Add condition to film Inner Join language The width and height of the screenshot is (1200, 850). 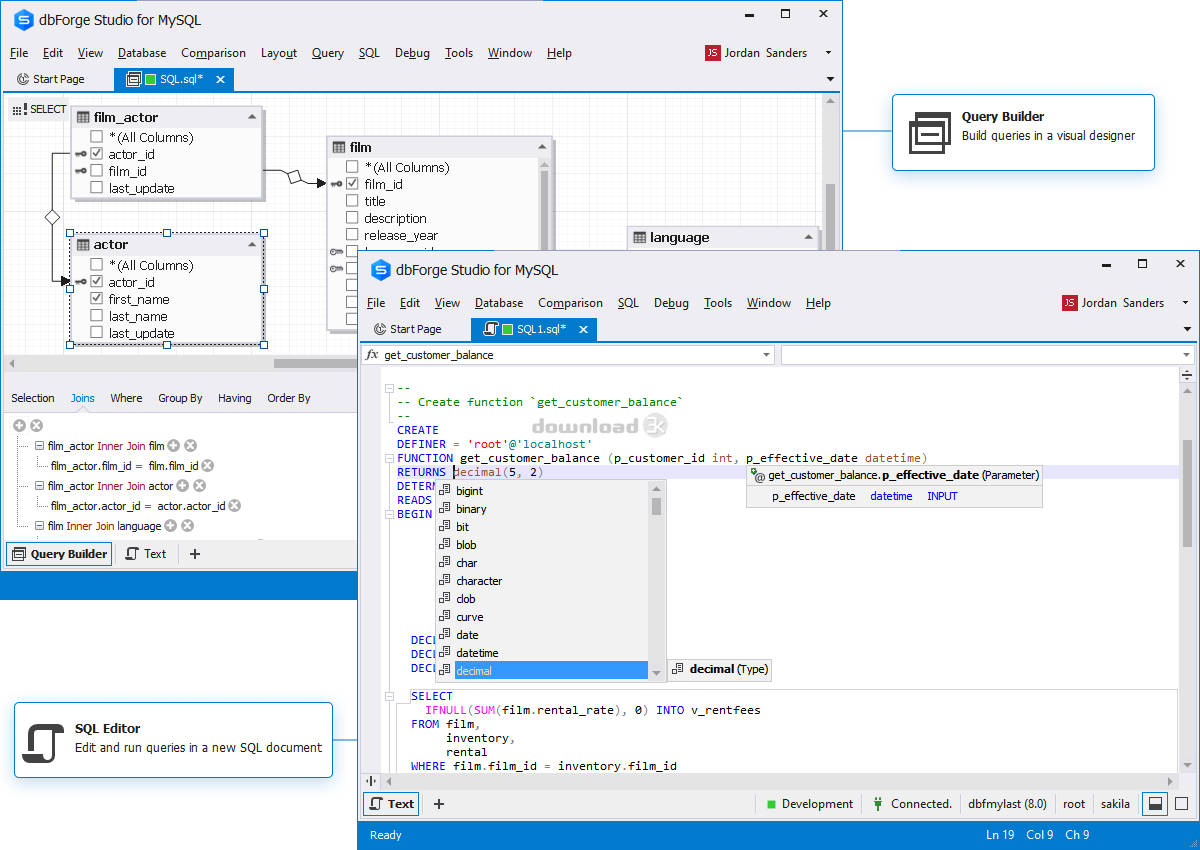[170, 526]
